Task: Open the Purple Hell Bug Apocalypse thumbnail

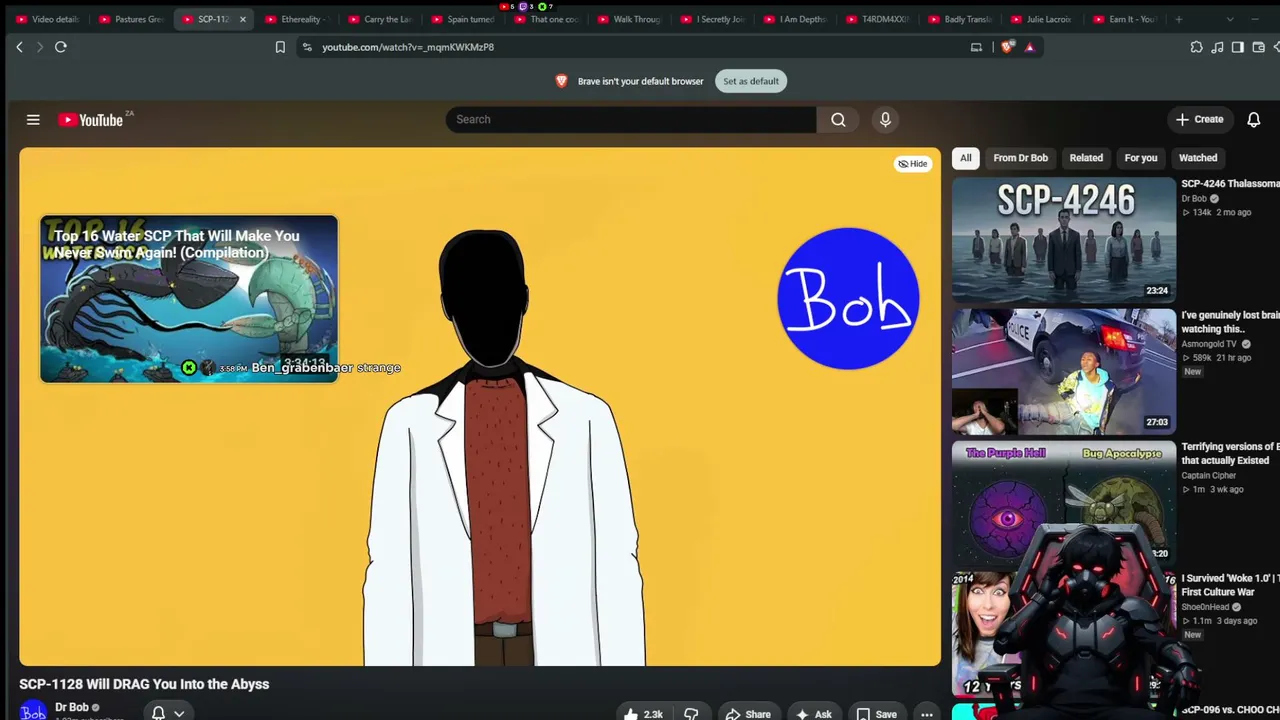Action: (x=1064, y=503)
